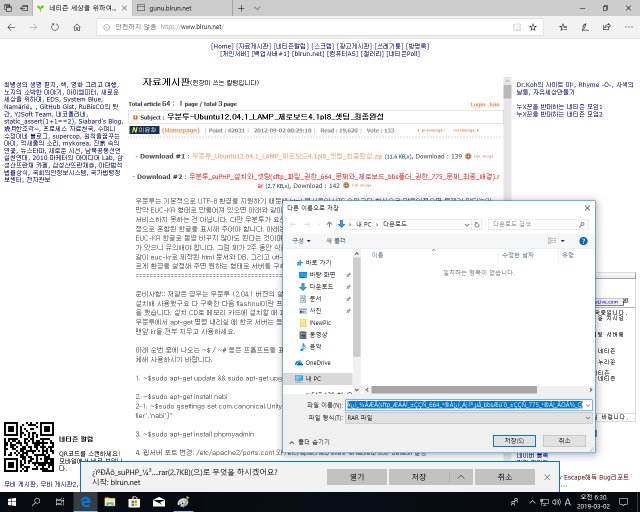640x512 pixels.
Task: Click Open in the download notification bar
Action: [357, 477]
